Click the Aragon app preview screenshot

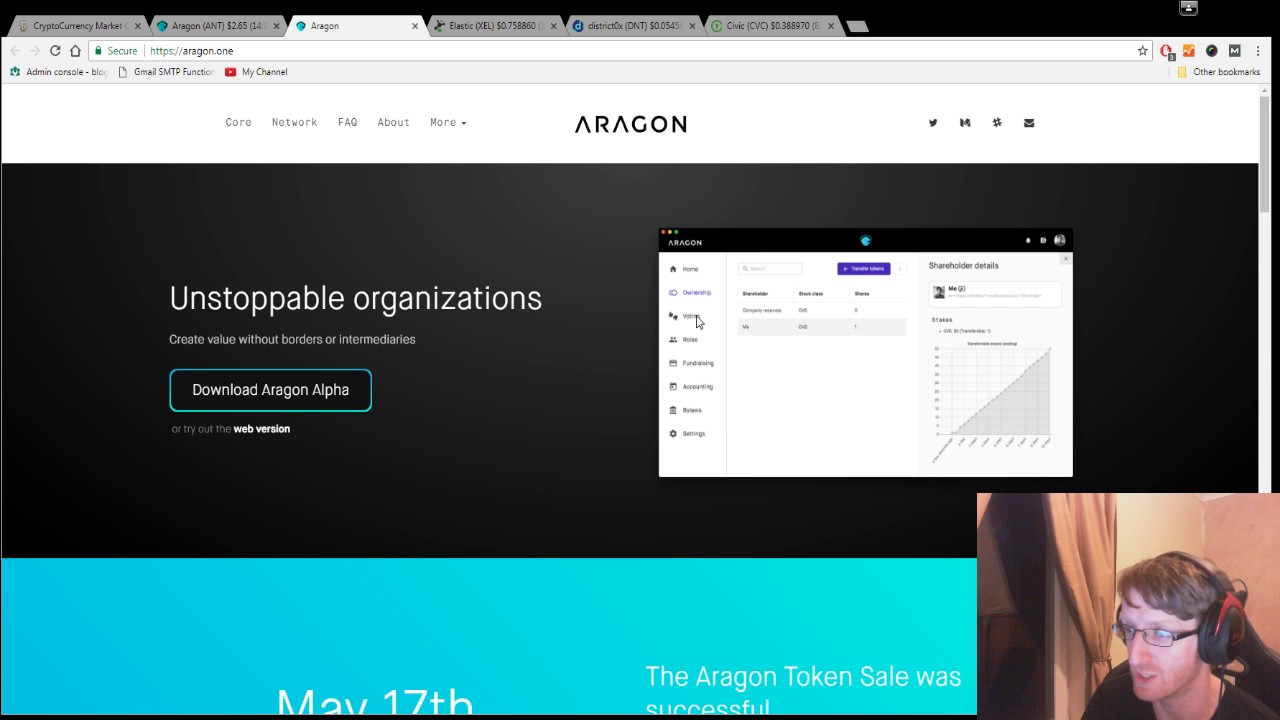point(865,353)
